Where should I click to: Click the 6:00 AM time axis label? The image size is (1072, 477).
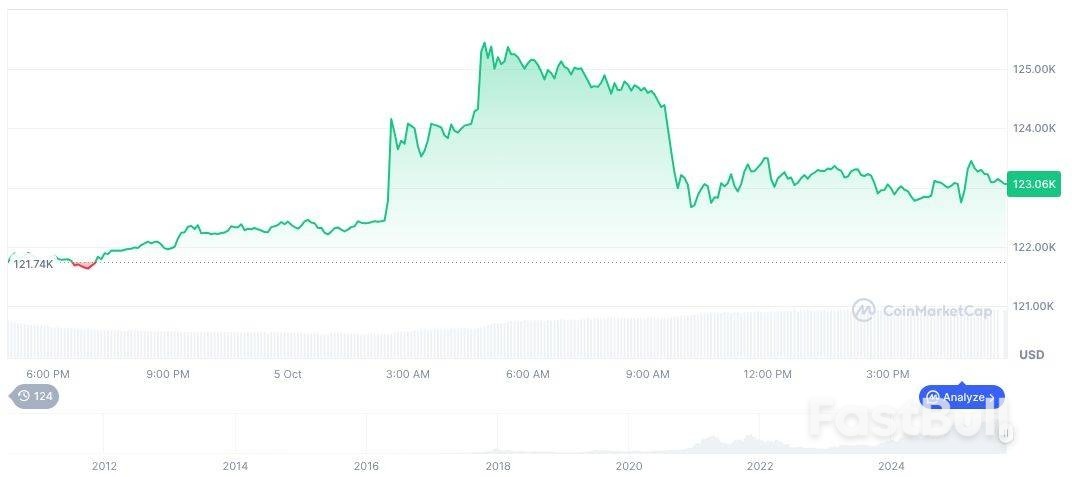pos(527,374)
